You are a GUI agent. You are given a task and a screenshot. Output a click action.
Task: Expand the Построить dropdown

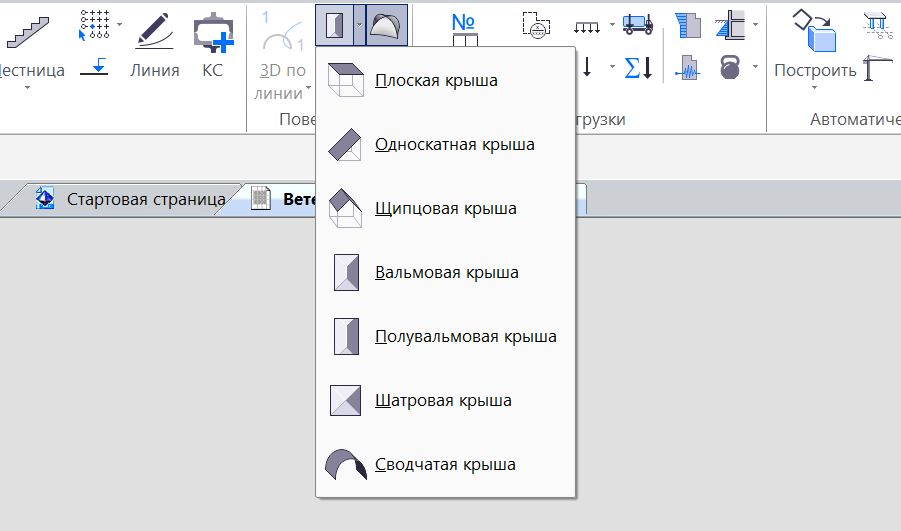coord(815,89)
